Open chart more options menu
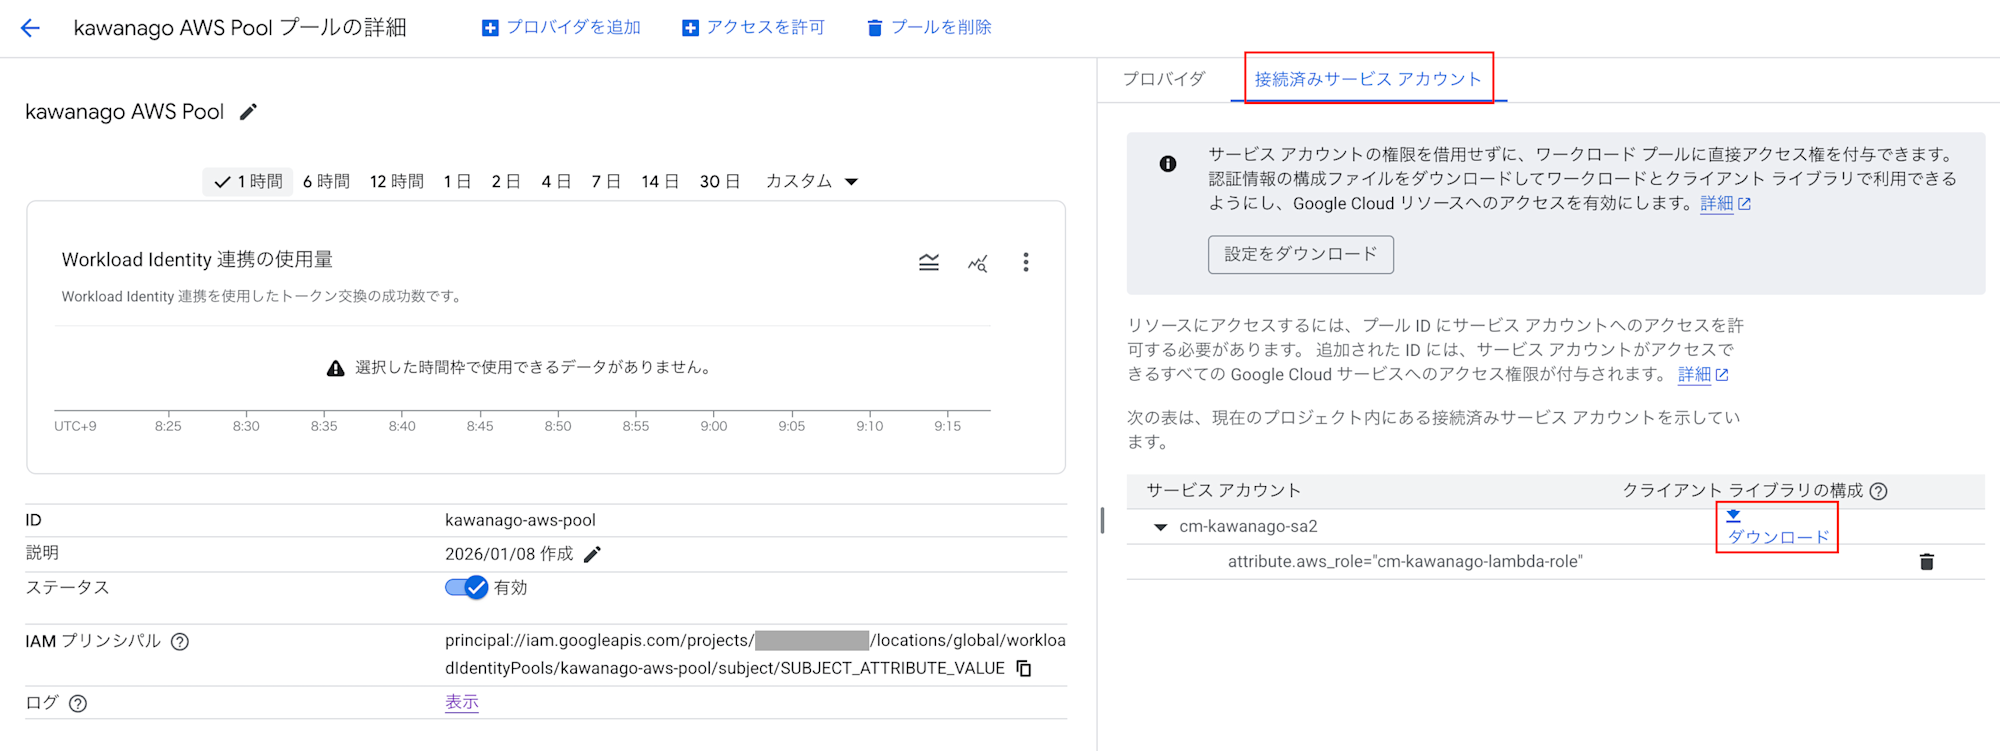The image size is (2000, 751). click(1025, 262)
